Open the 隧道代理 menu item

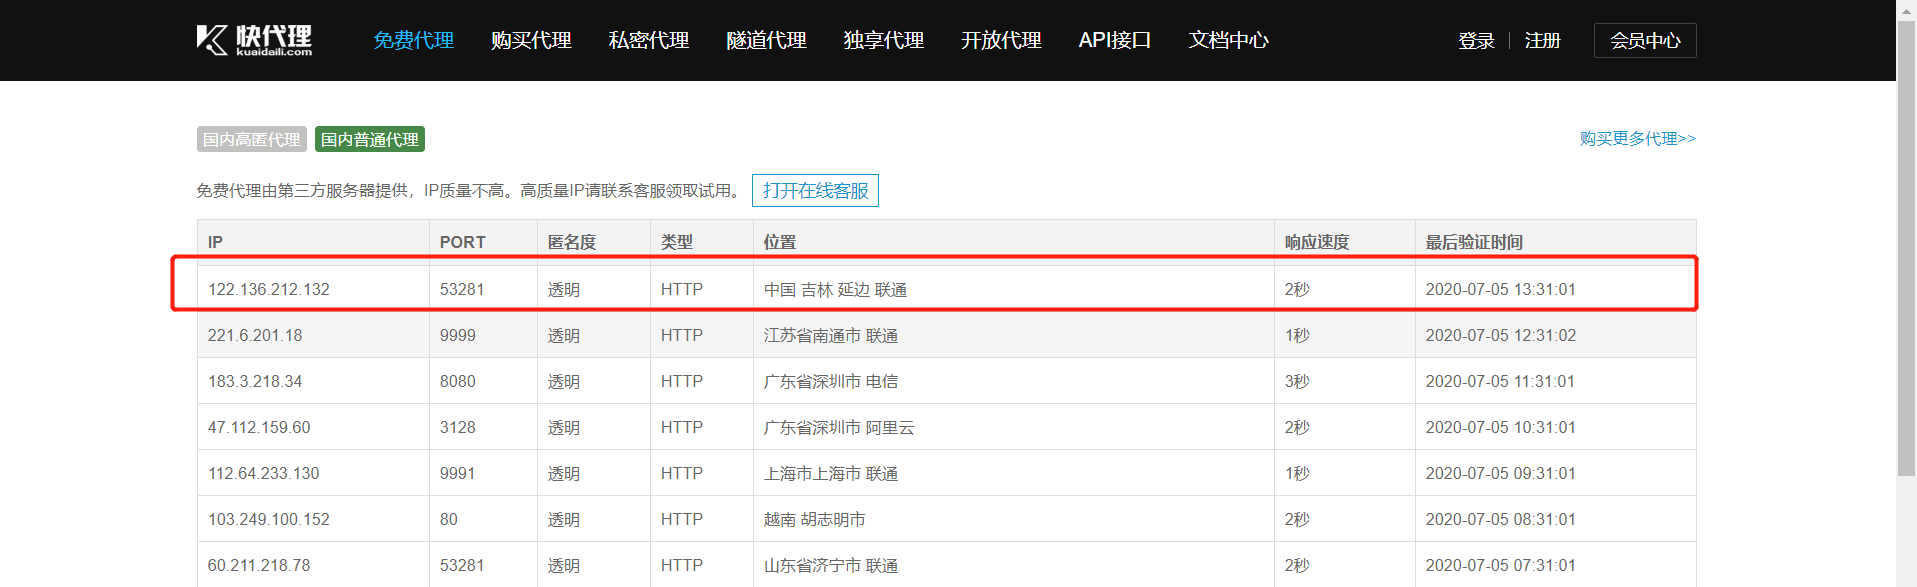pos(766,40)
